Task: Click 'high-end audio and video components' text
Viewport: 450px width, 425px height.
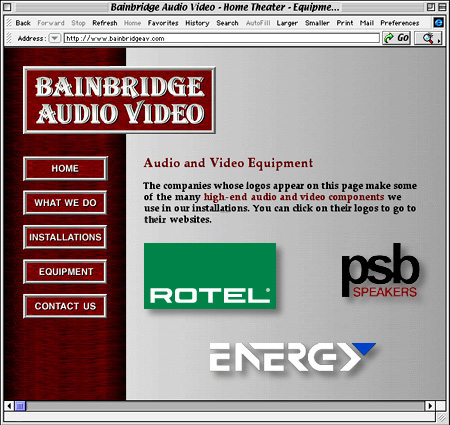Action: [294, 197]
